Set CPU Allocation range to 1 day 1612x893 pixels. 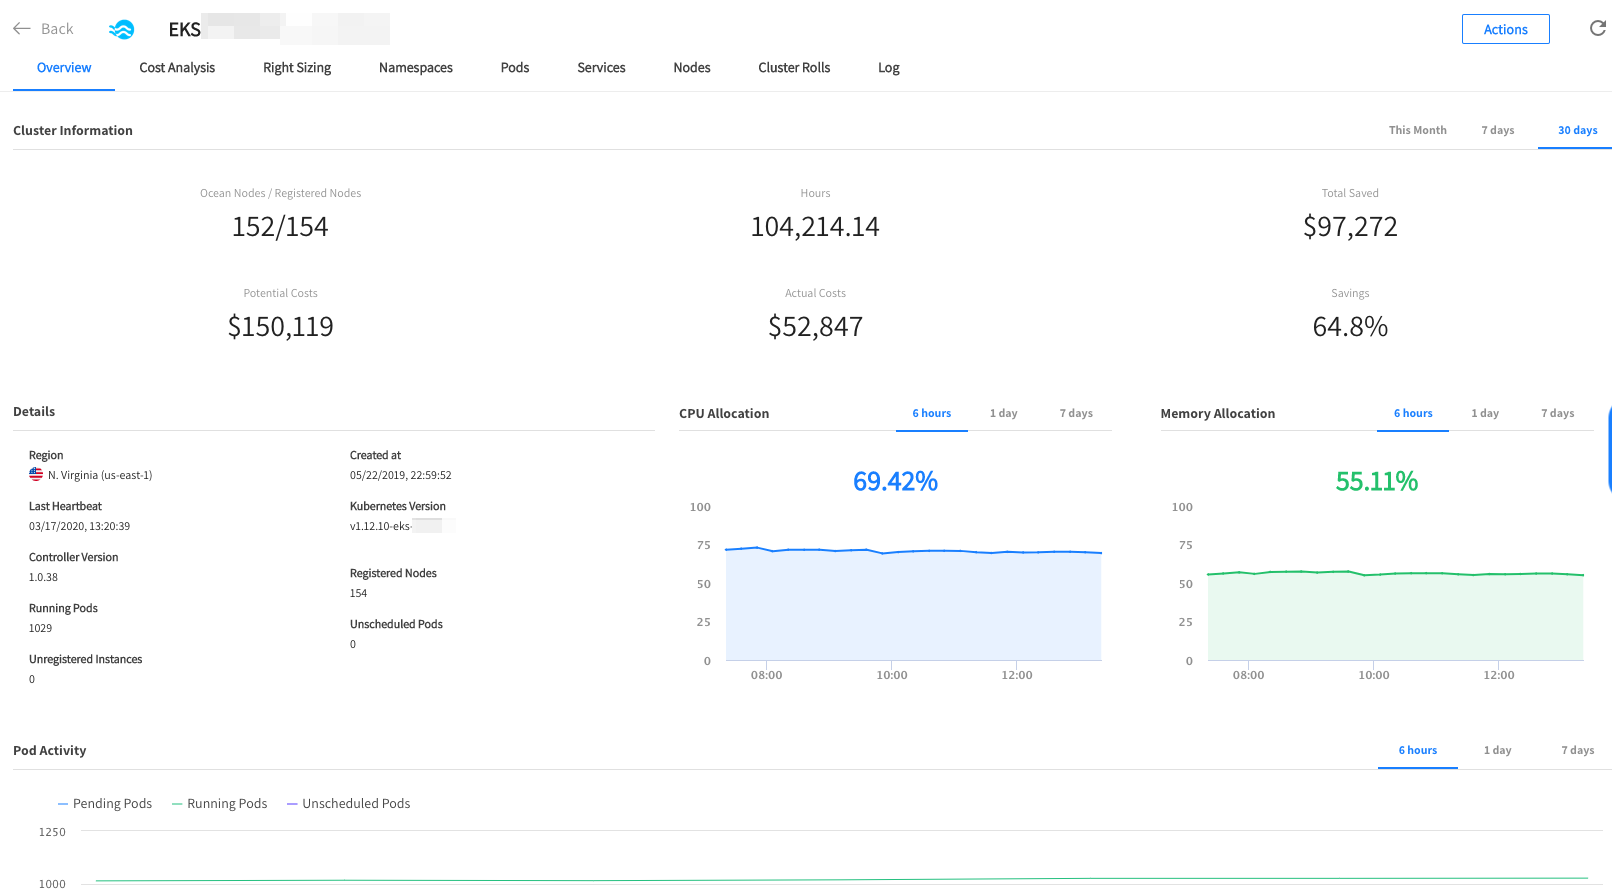click(1003, 413)
